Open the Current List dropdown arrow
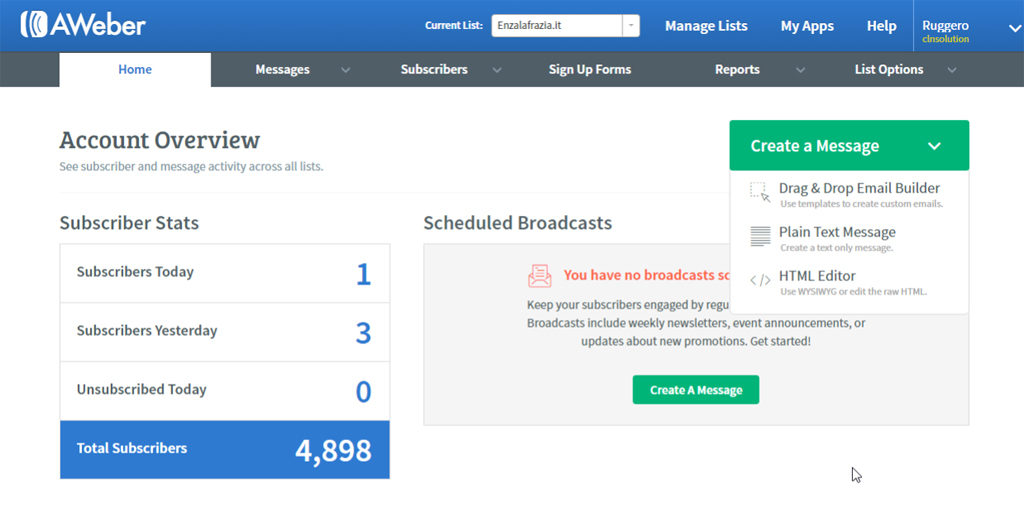 coord(631,26)
